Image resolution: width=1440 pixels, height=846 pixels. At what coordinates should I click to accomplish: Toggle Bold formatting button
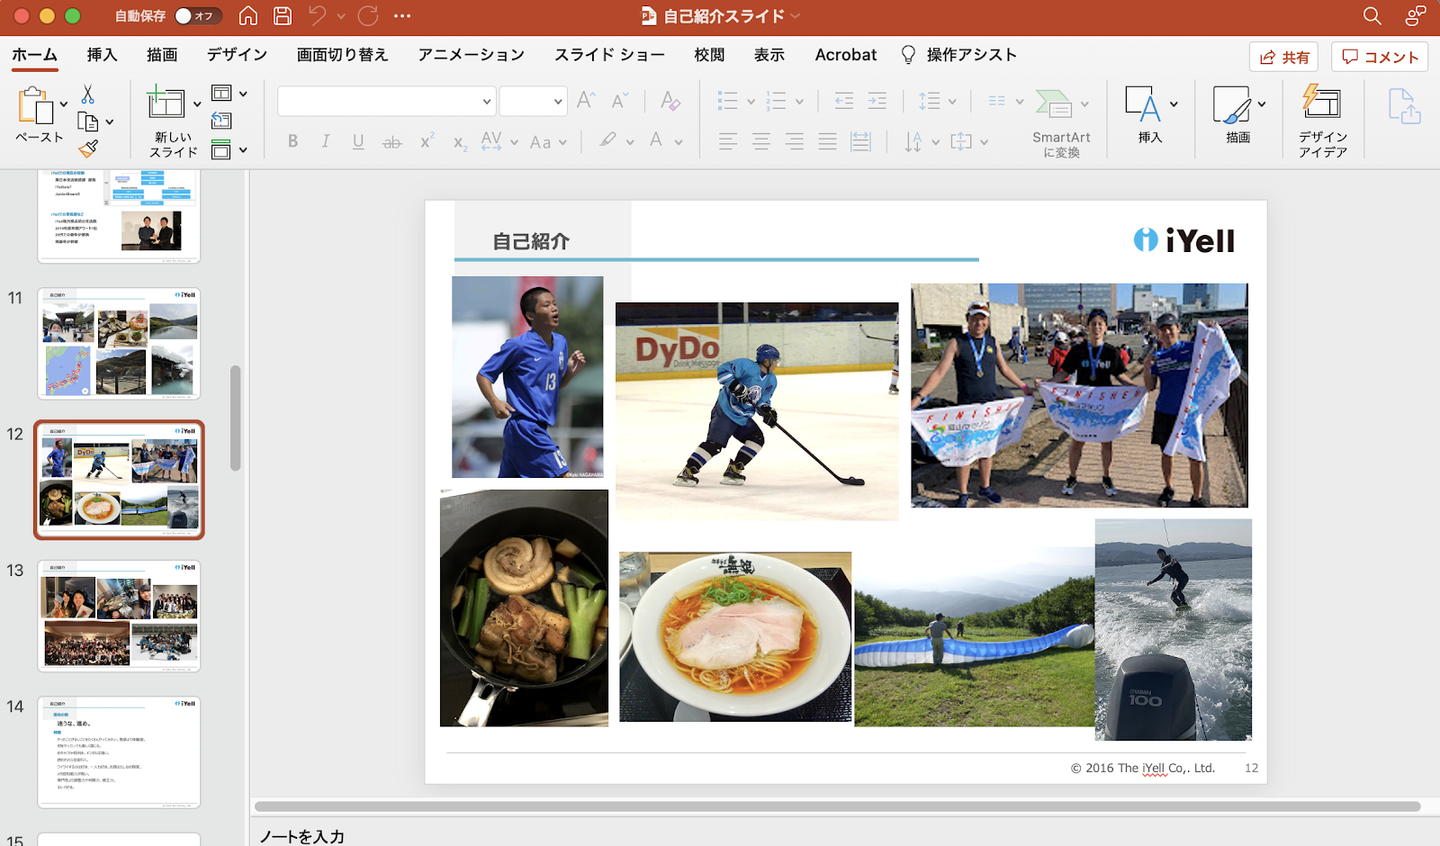pos(292,142)
